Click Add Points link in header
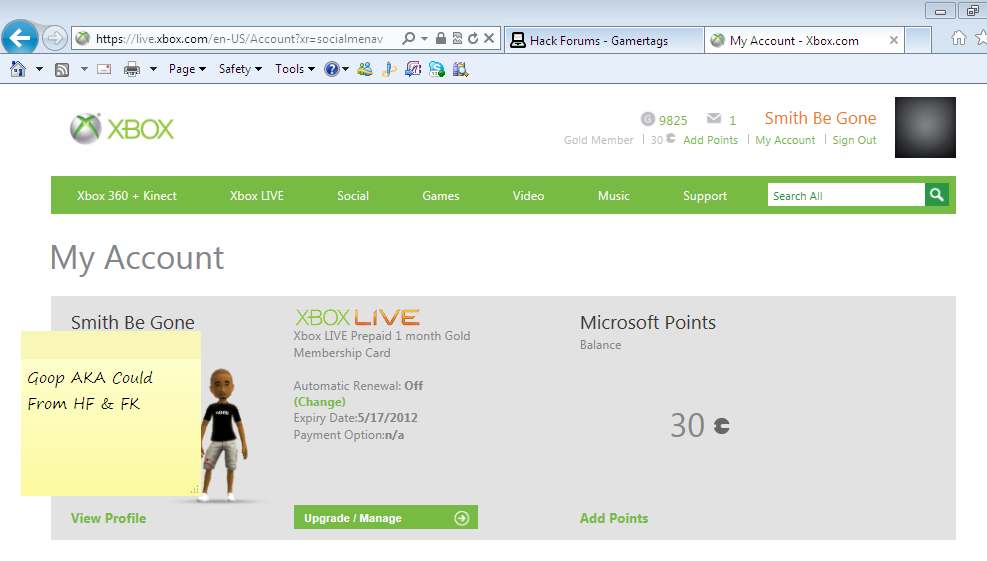 (710, 140)
